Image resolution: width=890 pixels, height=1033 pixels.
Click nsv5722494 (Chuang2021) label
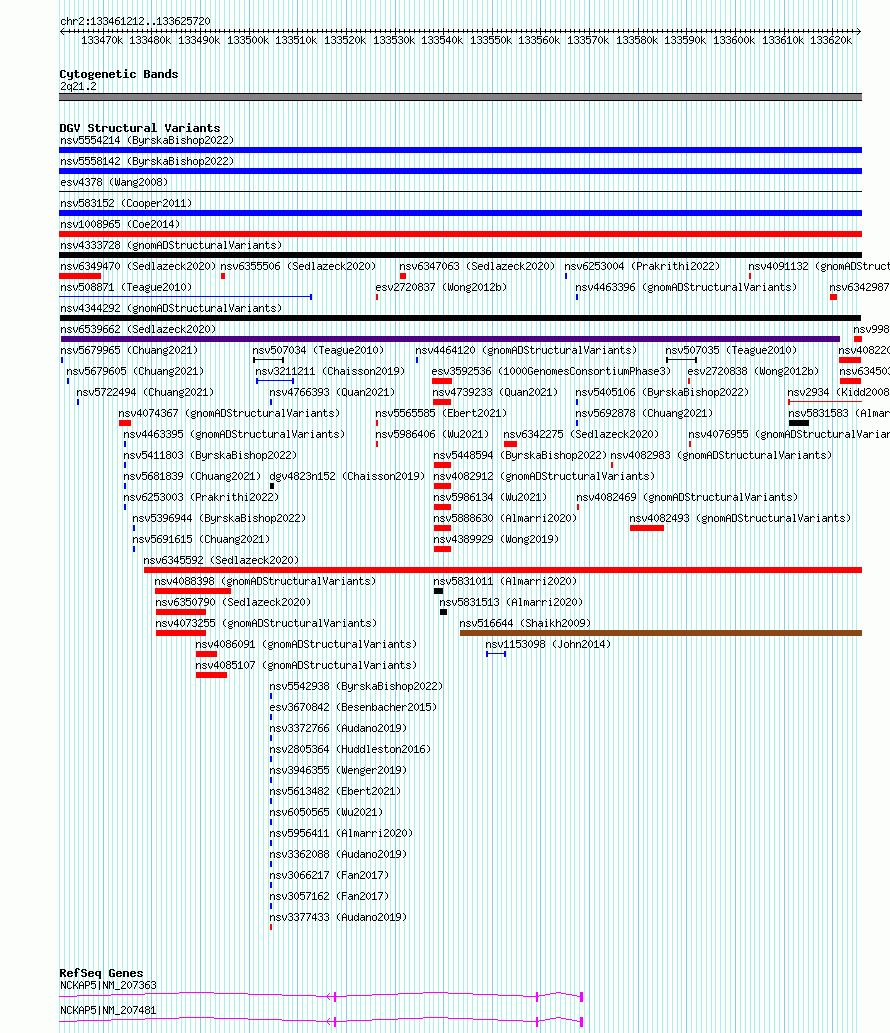pos(145,393)
